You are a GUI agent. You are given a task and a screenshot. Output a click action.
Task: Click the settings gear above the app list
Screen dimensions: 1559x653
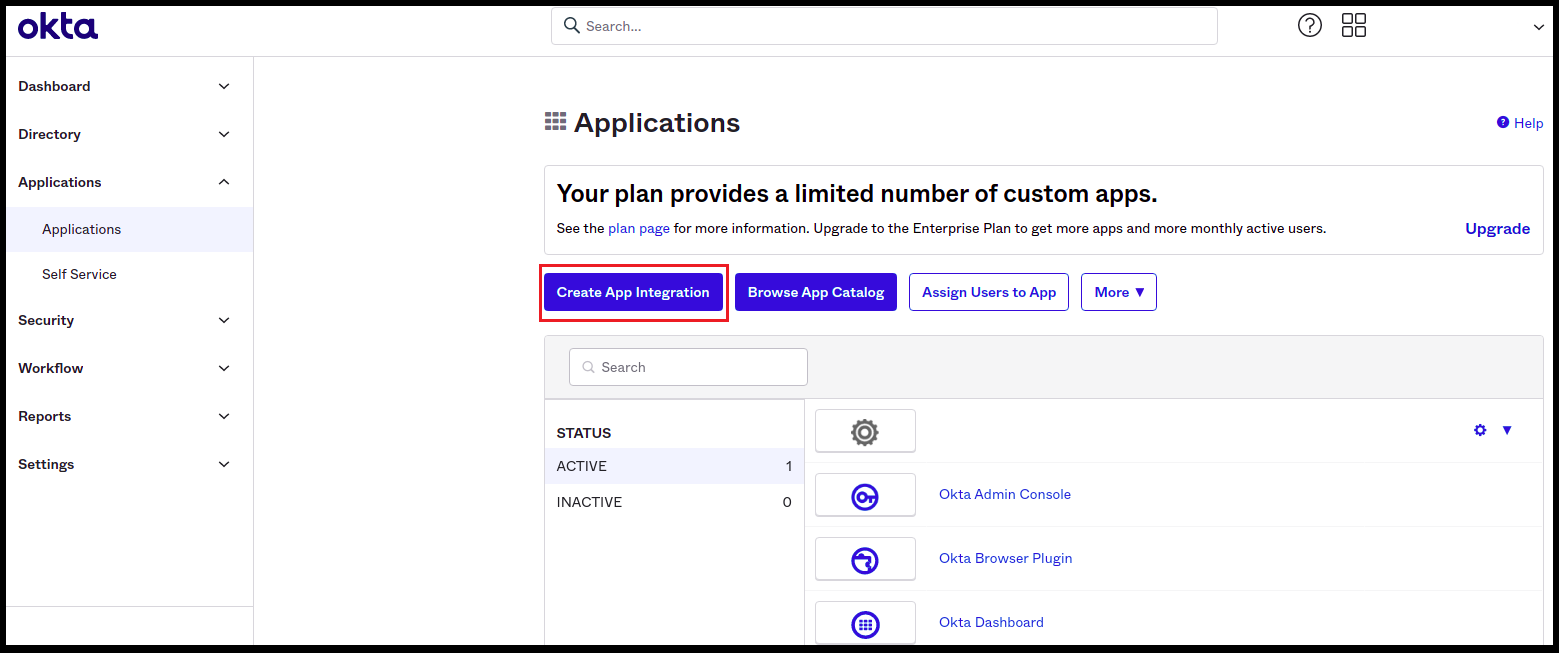click(1481, 430)
